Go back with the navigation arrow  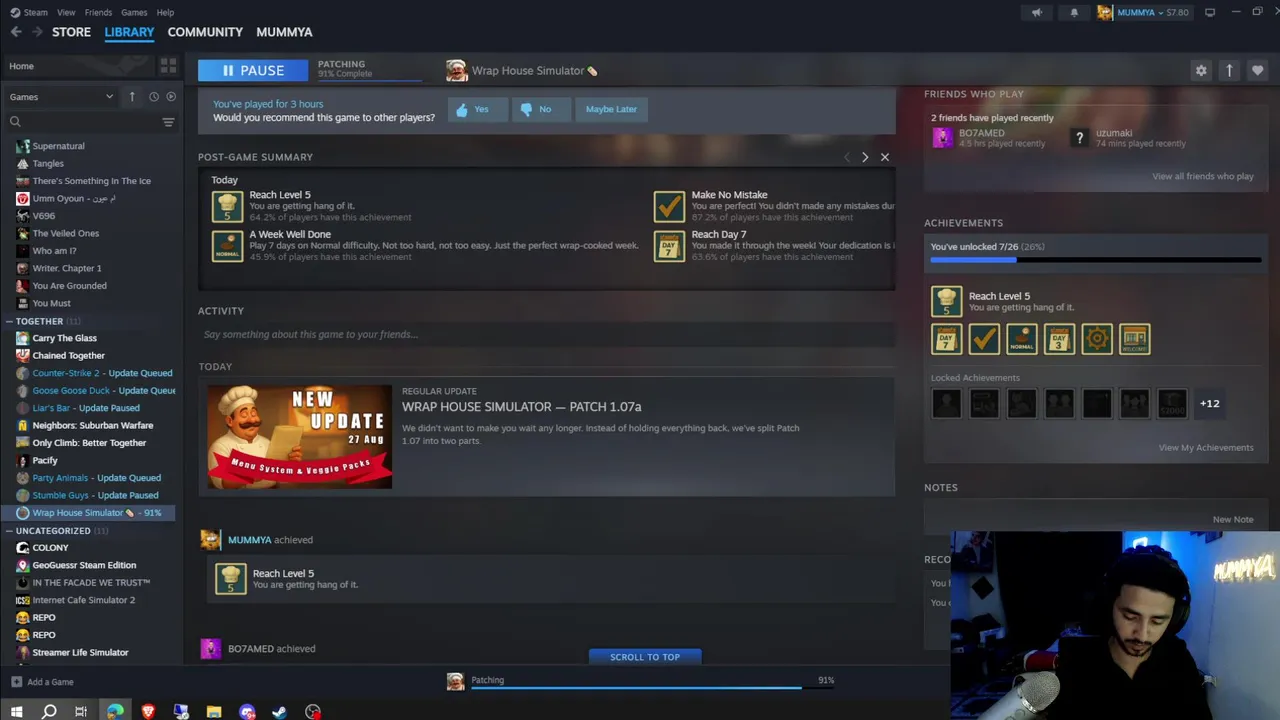pyautogui.click(x=16, y=32)
